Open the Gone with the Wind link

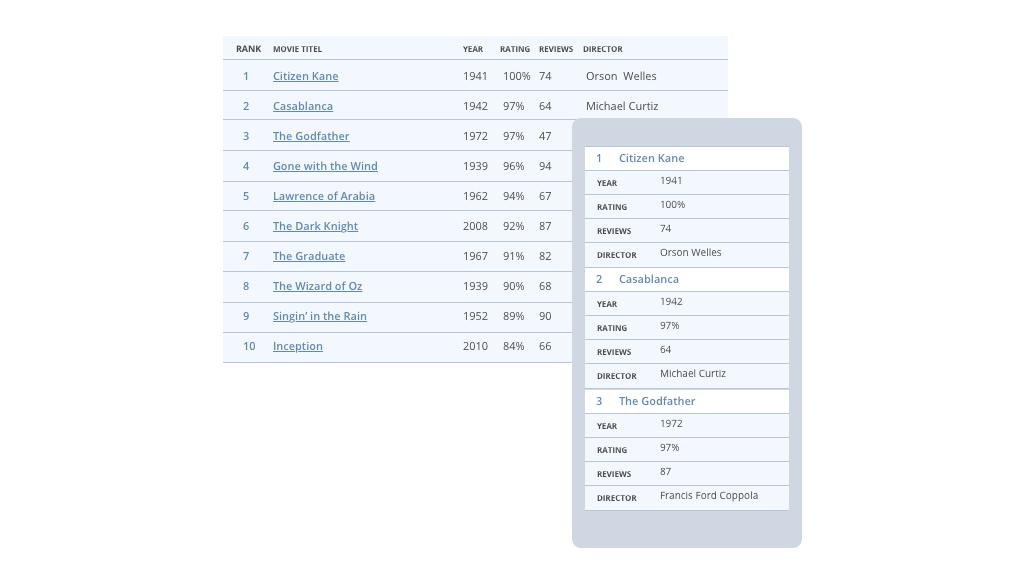tap(325, 166)
